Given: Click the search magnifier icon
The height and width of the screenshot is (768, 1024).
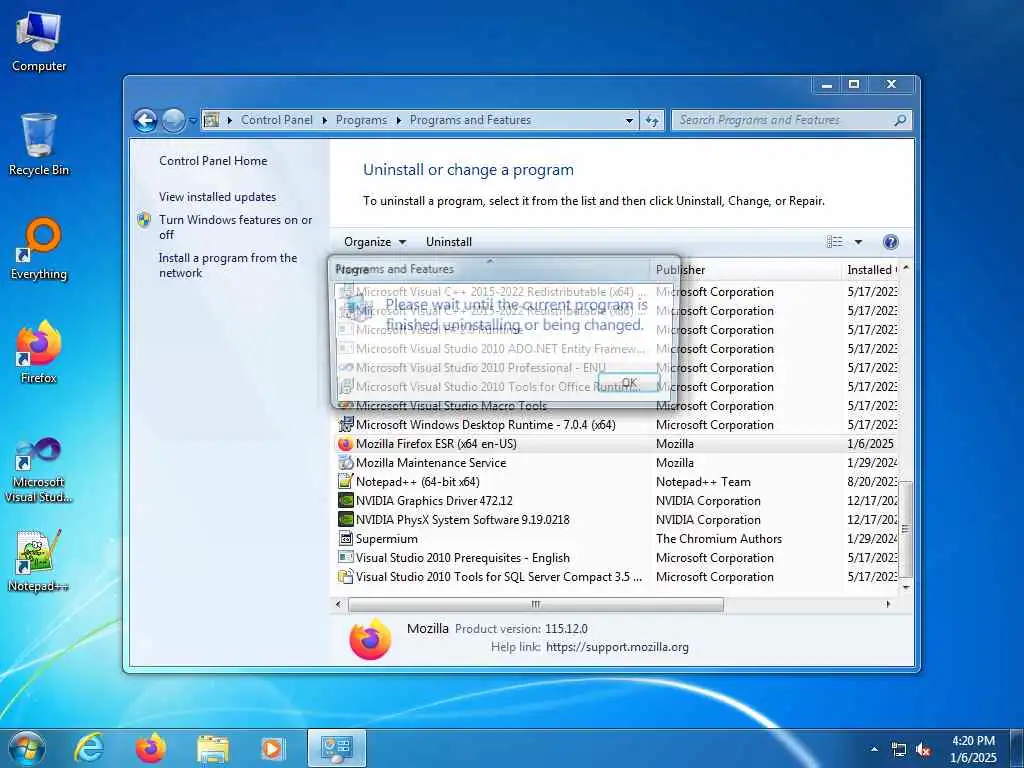Looking at the screenshot, I should pyautogui.click(x=900, y=120).
